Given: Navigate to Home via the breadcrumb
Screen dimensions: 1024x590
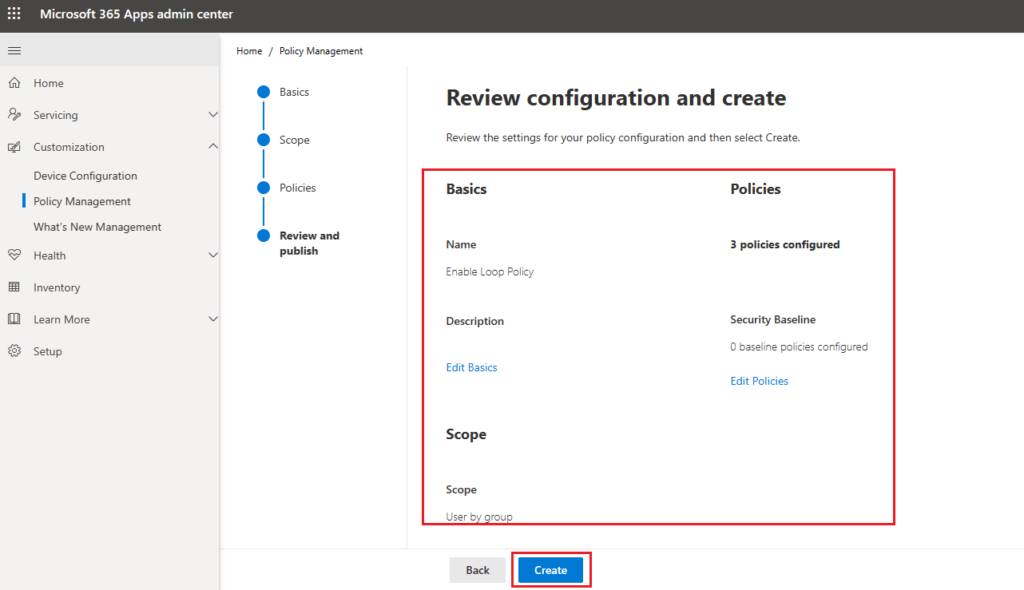Looking at the screenshot, I should (248, 51).
